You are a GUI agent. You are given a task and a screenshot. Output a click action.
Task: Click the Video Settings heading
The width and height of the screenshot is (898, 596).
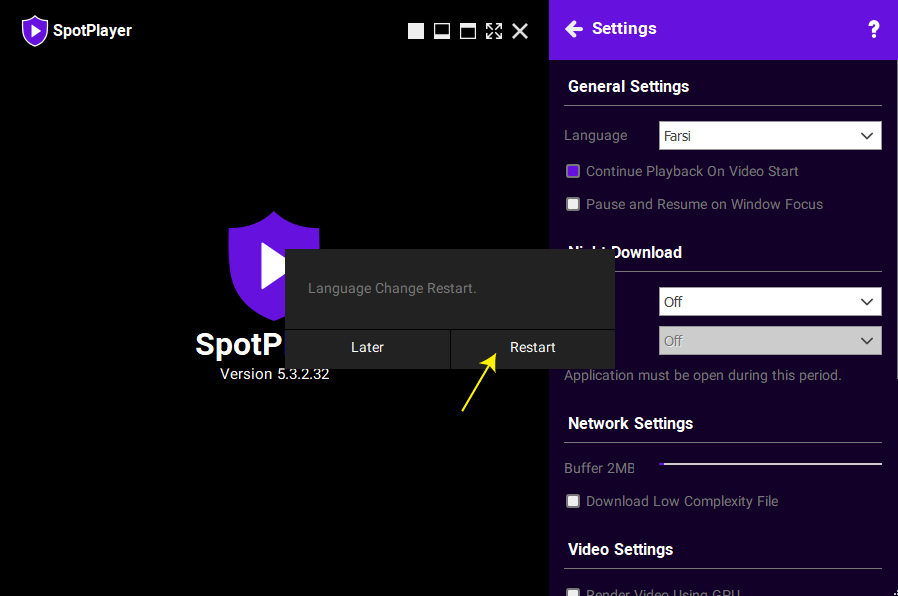pos(620,550)
